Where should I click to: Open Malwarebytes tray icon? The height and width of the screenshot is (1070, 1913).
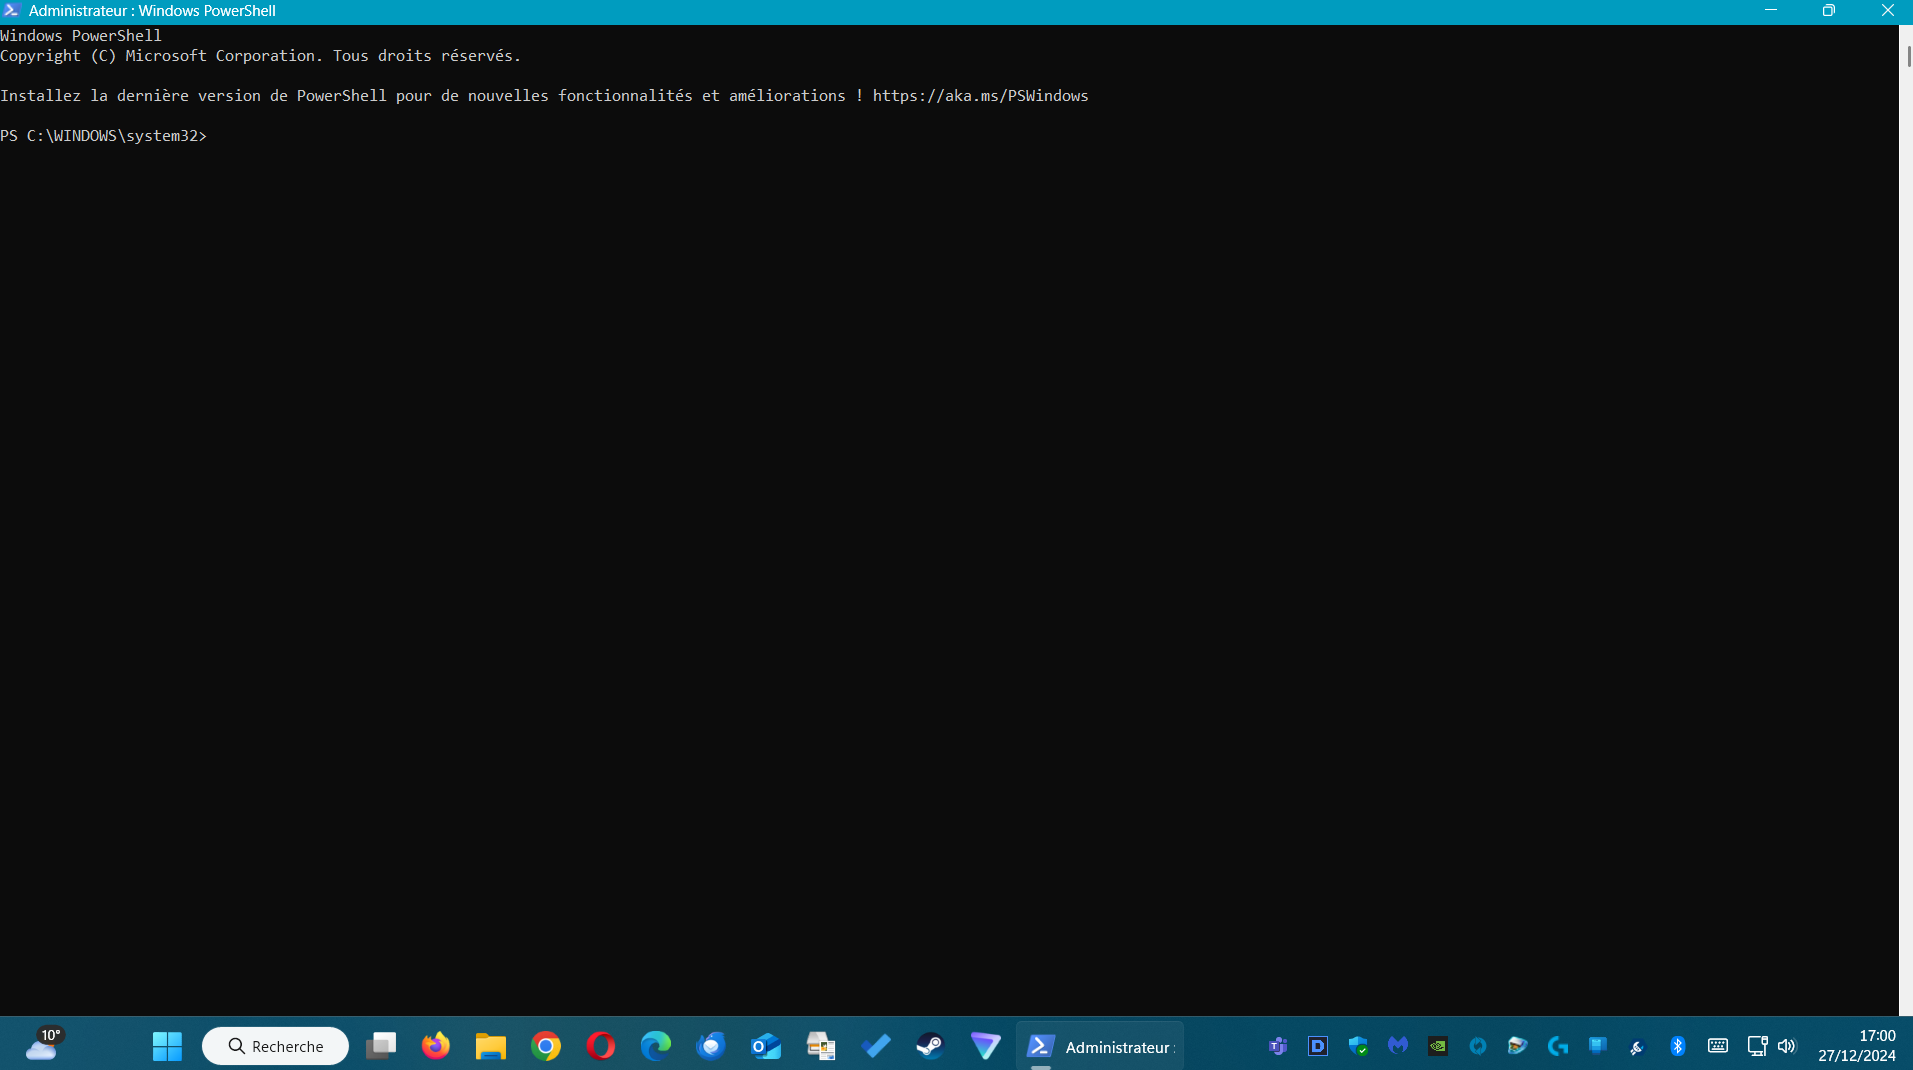coord(1398,1046)
